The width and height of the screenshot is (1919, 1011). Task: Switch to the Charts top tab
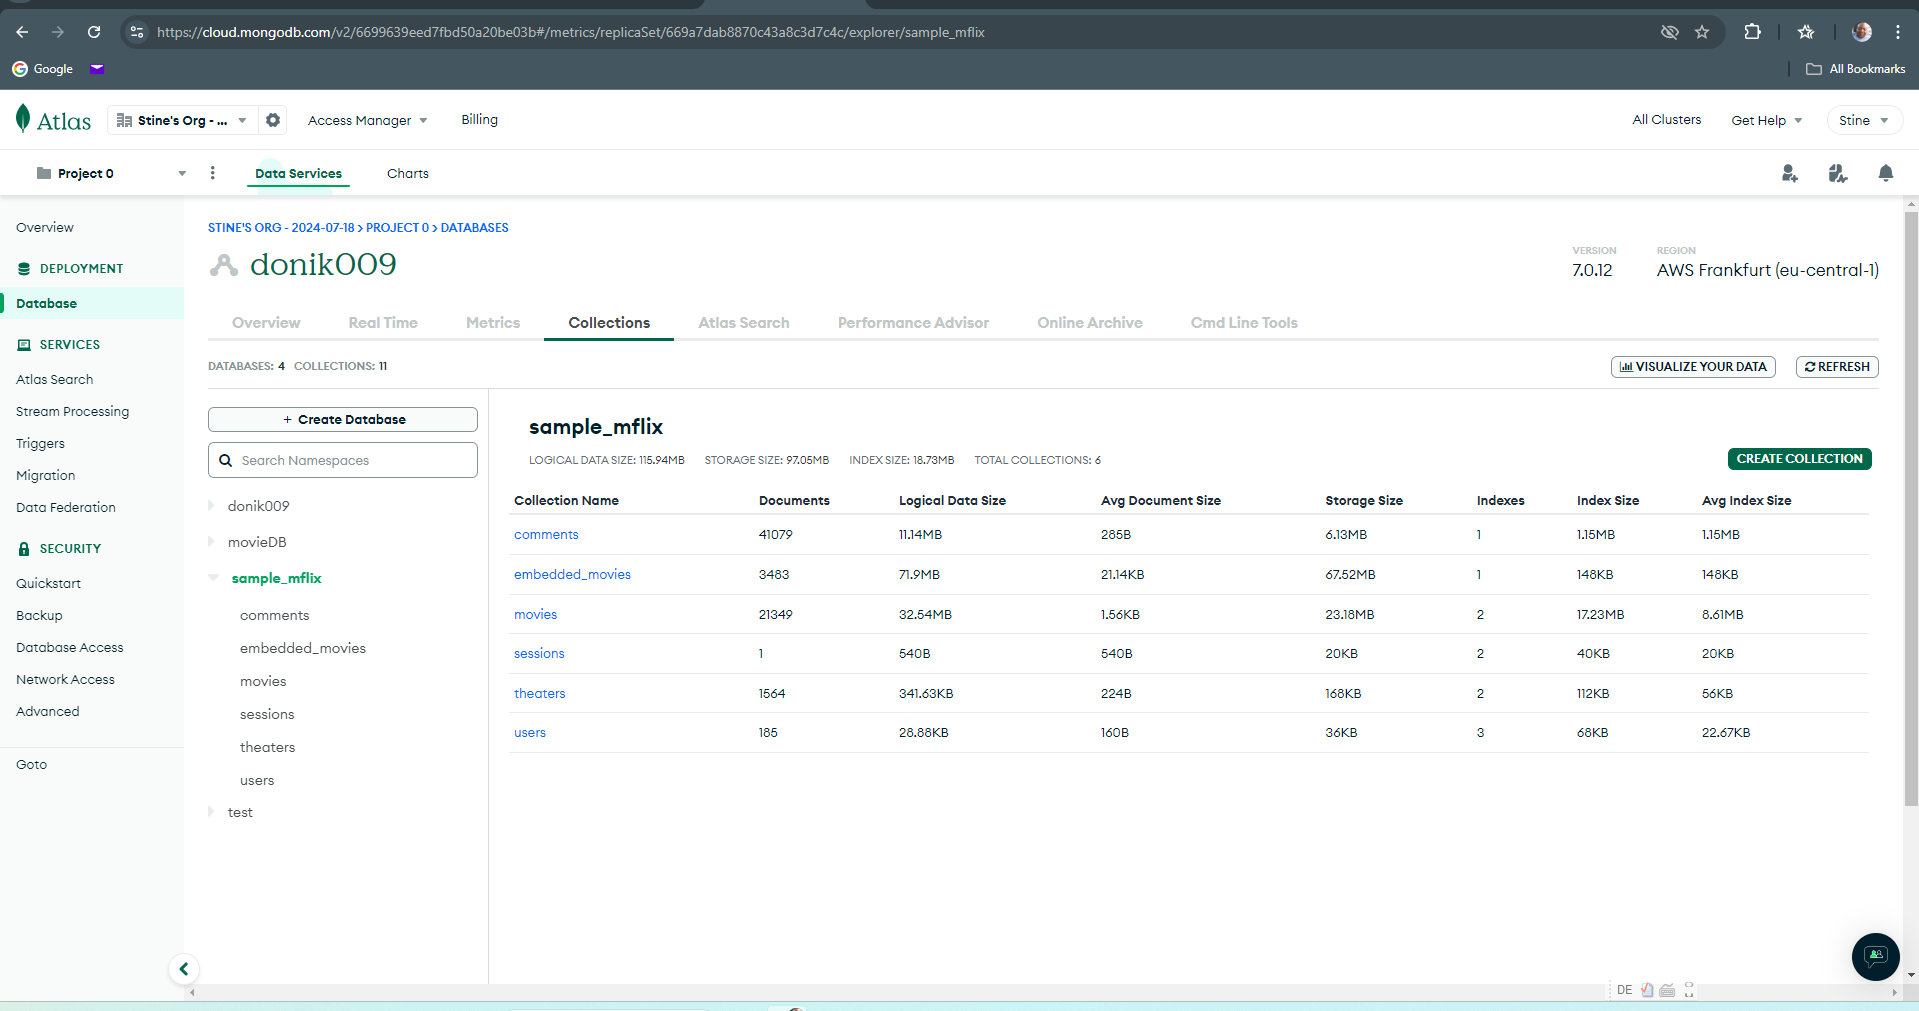pyautogui.click(x=408, y=173)
